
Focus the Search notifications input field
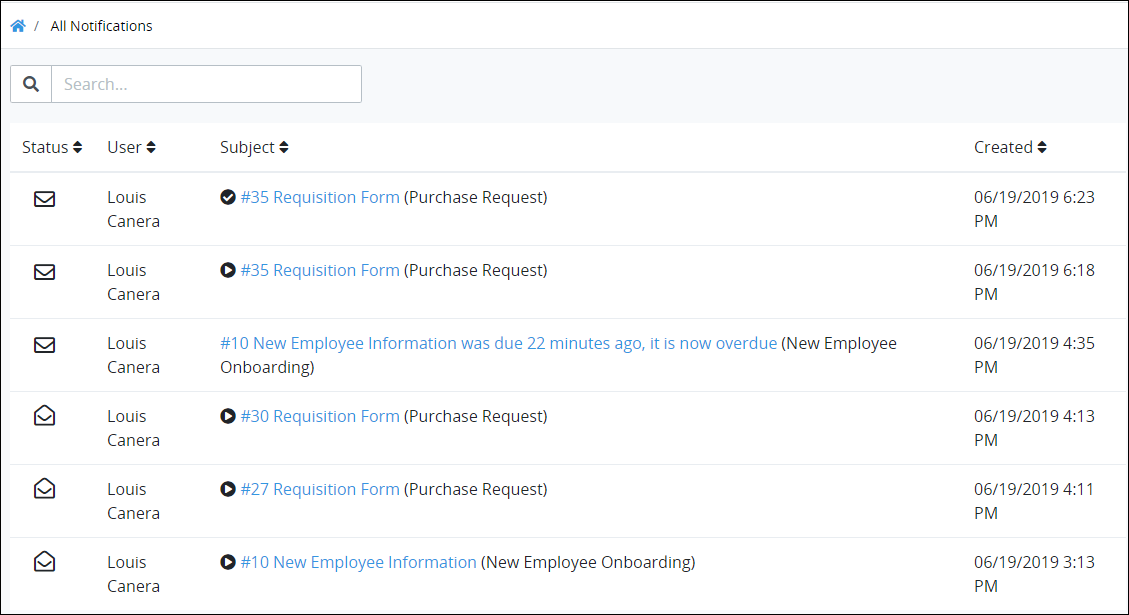(x=207, y=84)
